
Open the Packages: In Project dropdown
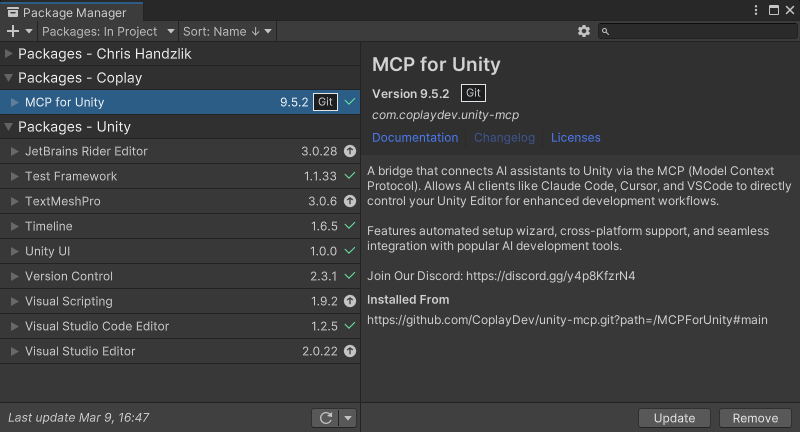click(x=108, y=31)
